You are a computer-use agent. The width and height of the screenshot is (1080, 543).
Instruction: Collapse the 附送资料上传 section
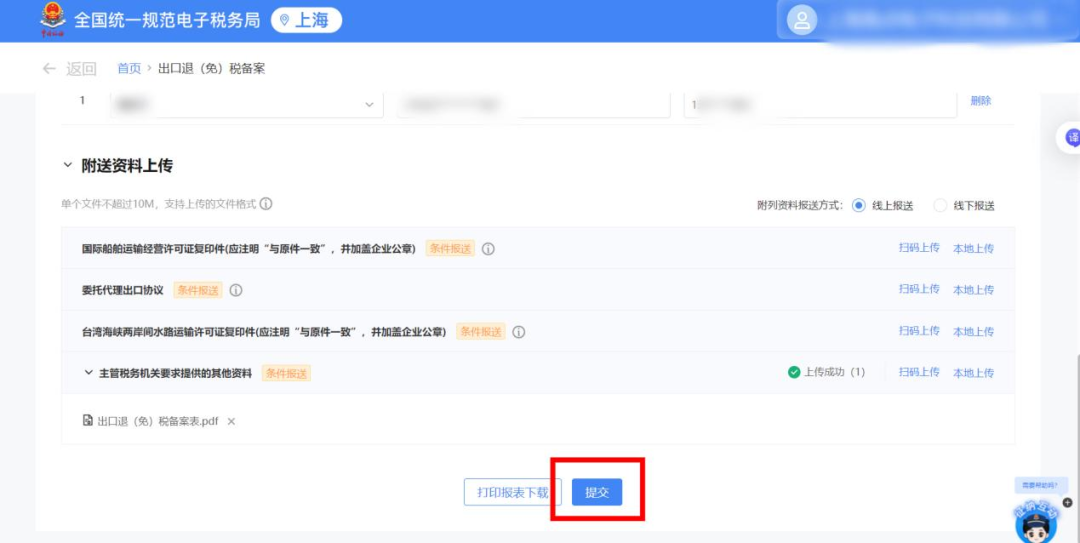pos(68,165)
